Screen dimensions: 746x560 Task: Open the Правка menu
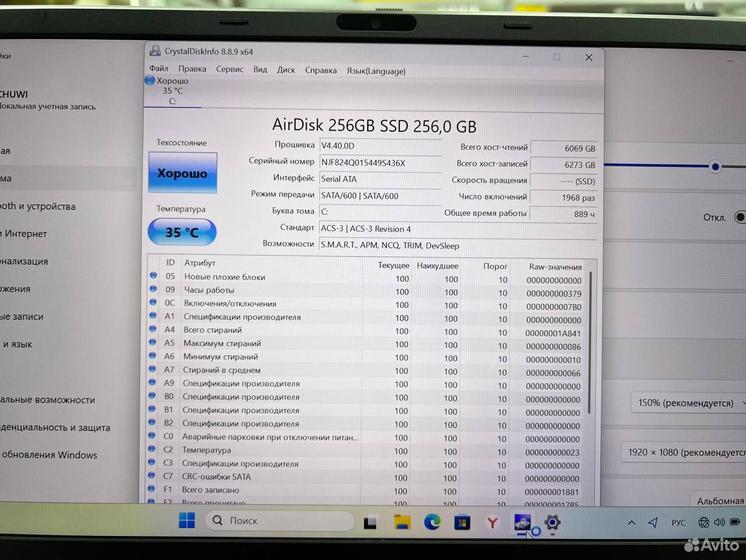tap(192, 69)
